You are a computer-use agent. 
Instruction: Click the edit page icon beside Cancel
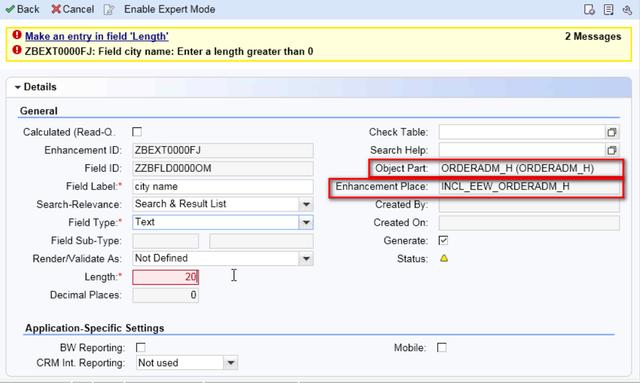[x=109, y=9]
